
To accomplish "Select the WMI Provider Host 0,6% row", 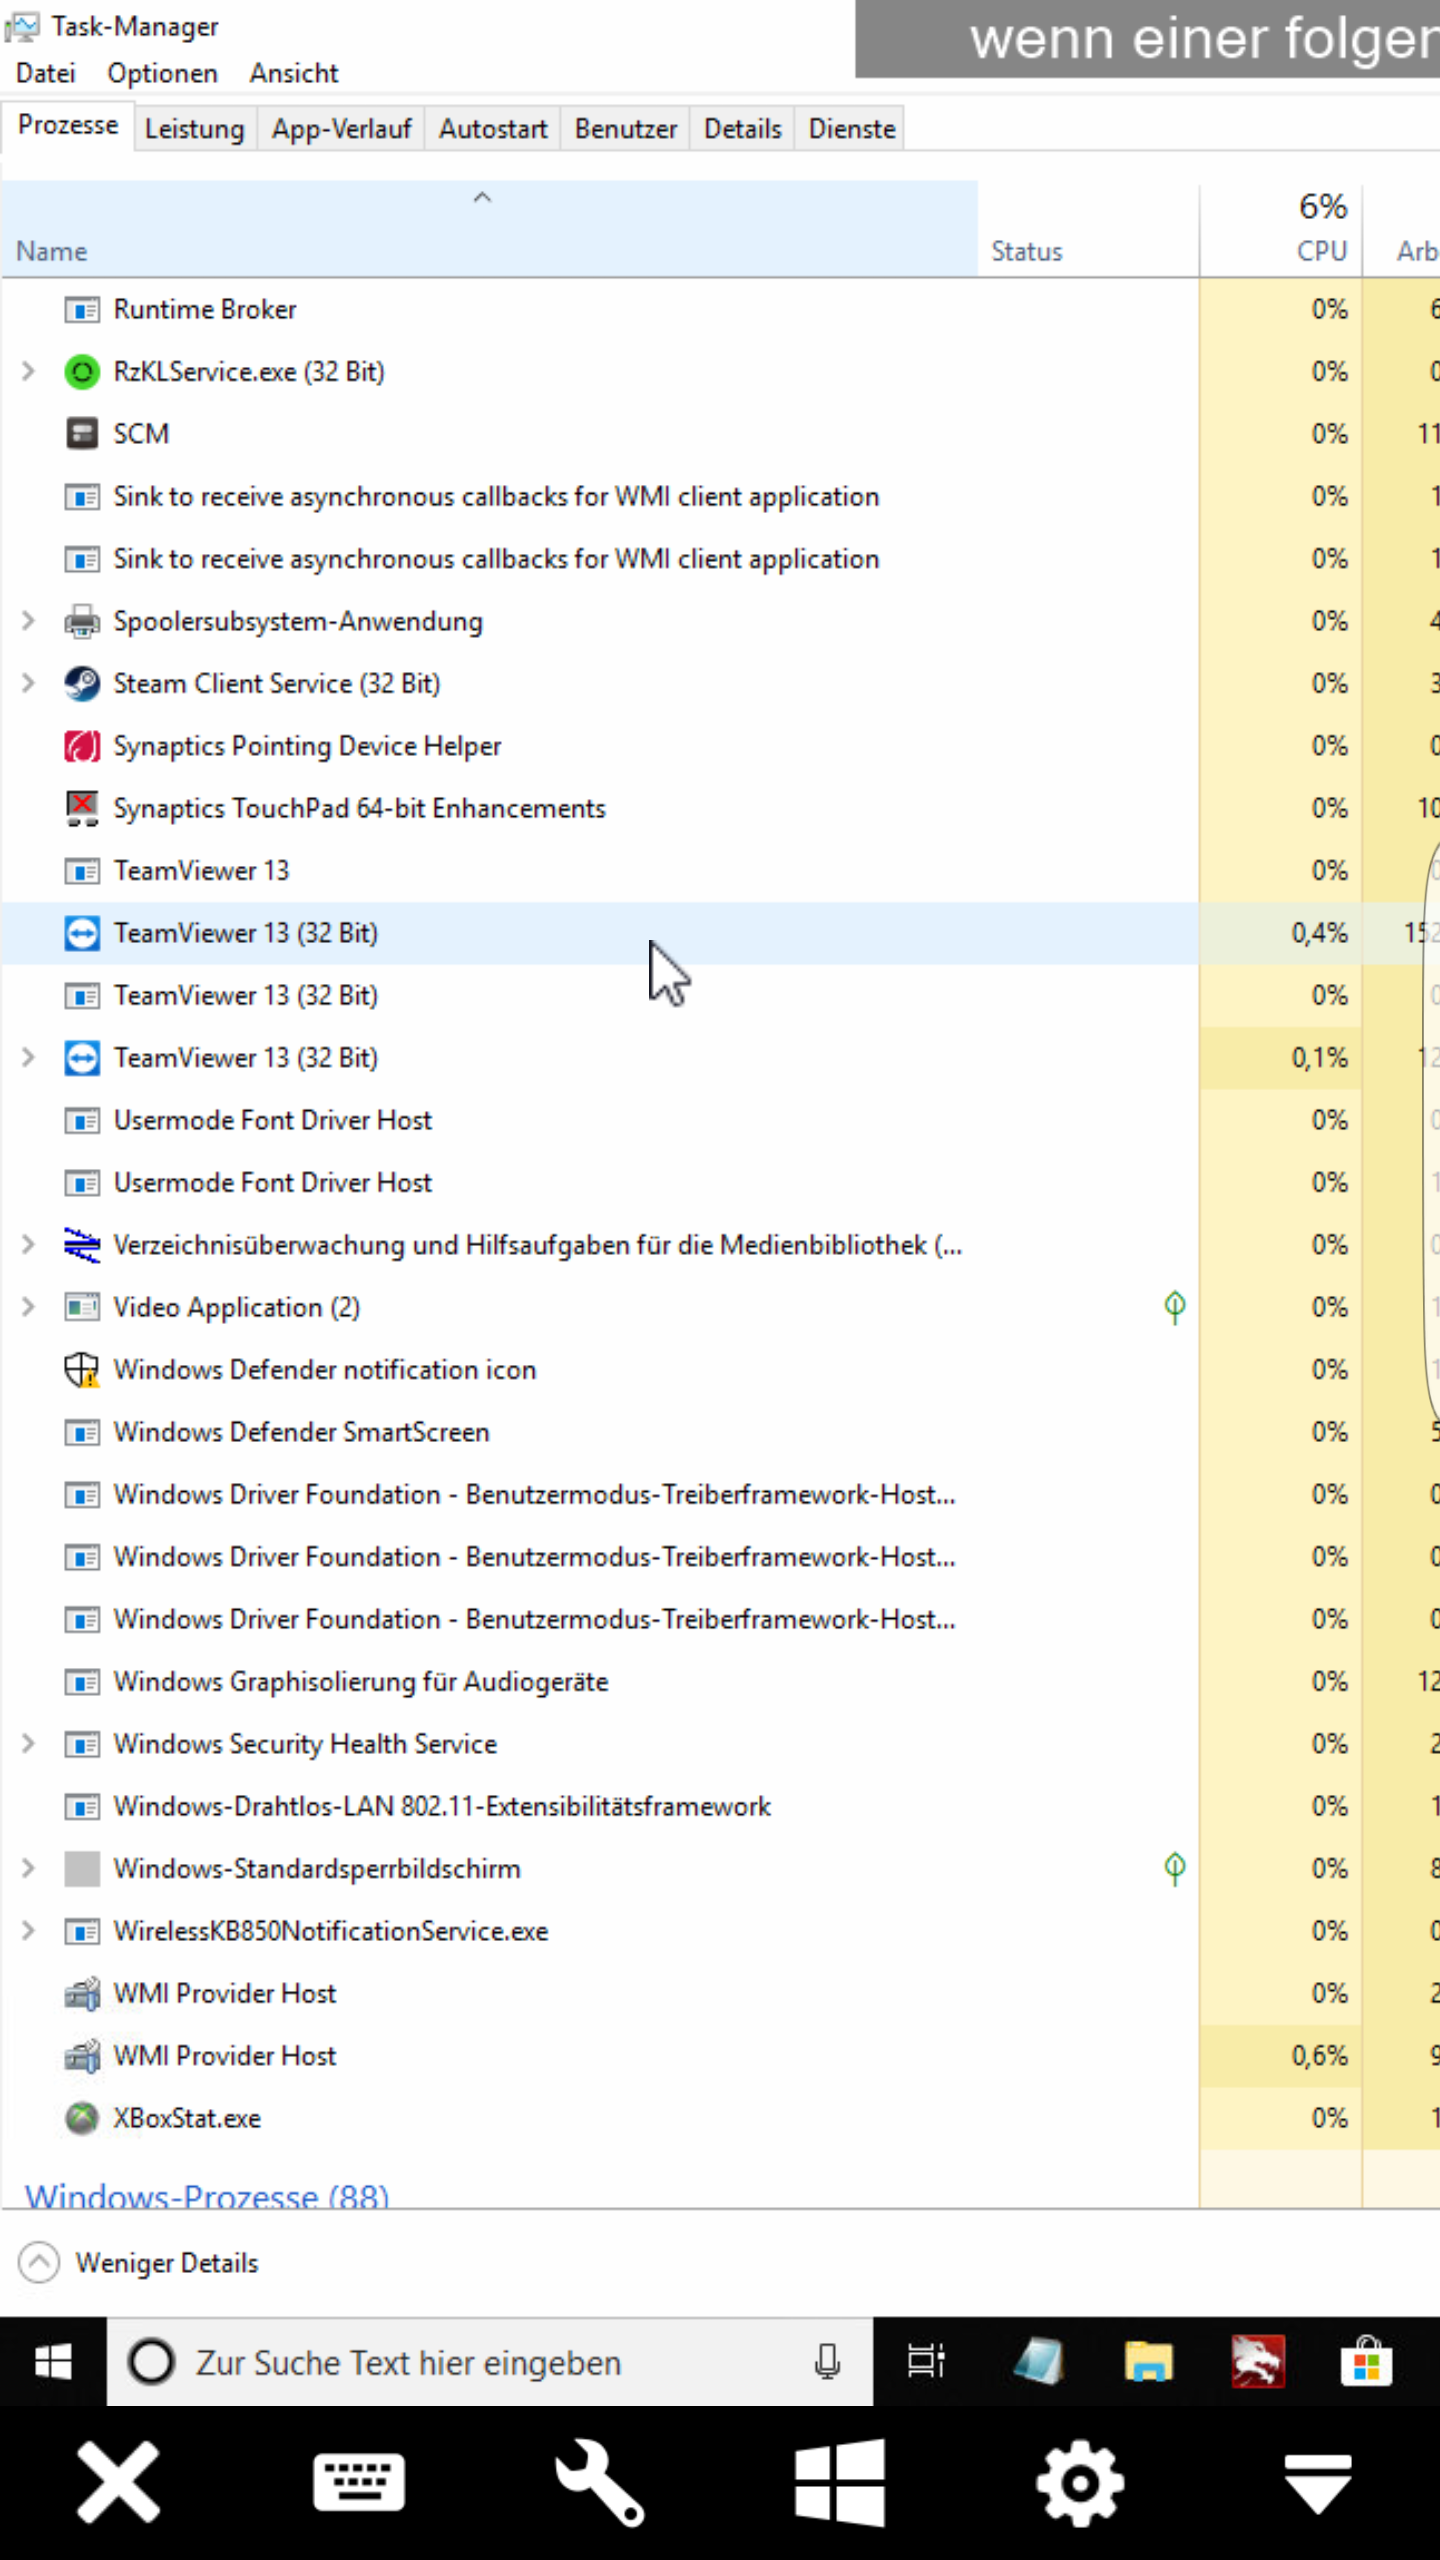I will (720, 2056).
